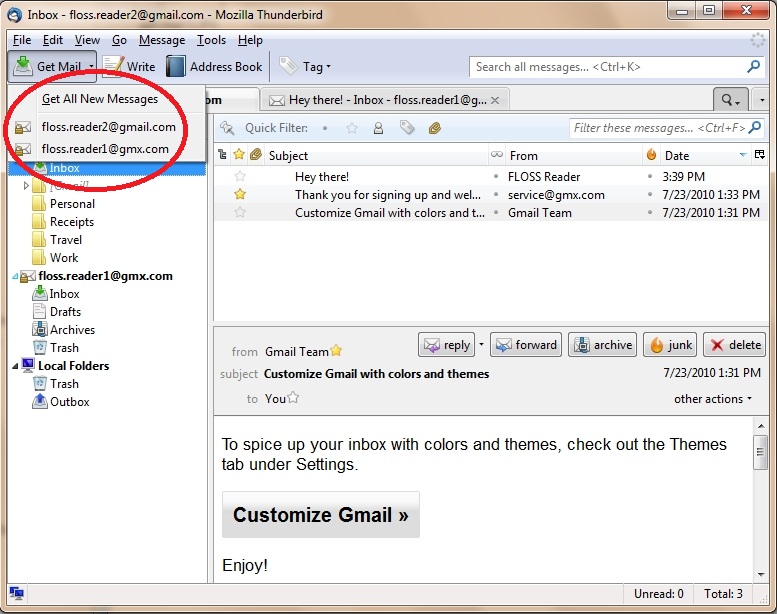
Task: Toggle contacts-only quick filter
Action: (x=378, y=128)
